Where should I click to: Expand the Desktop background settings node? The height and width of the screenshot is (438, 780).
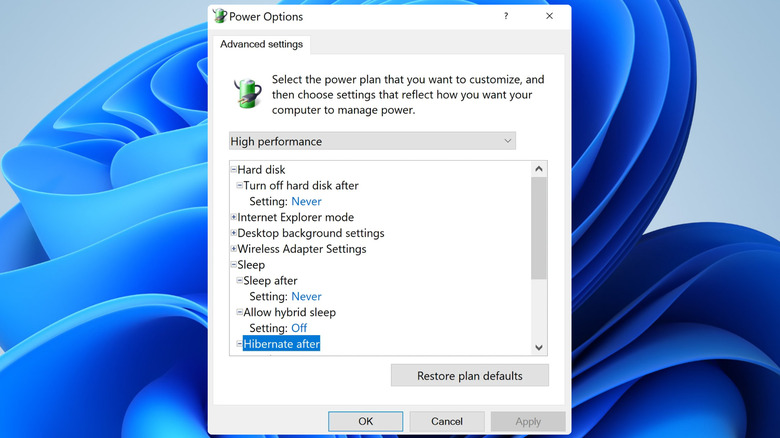[x=233, y=233]
